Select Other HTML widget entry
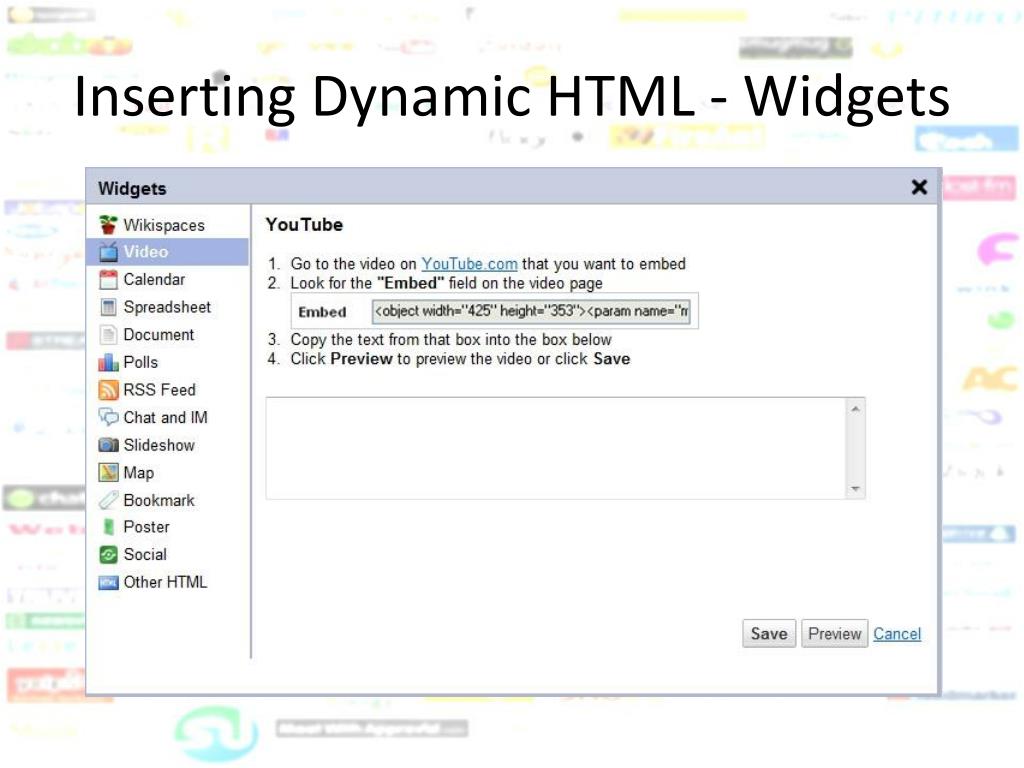The width and height of the screenshot is (1024, 768). point(165,582)
